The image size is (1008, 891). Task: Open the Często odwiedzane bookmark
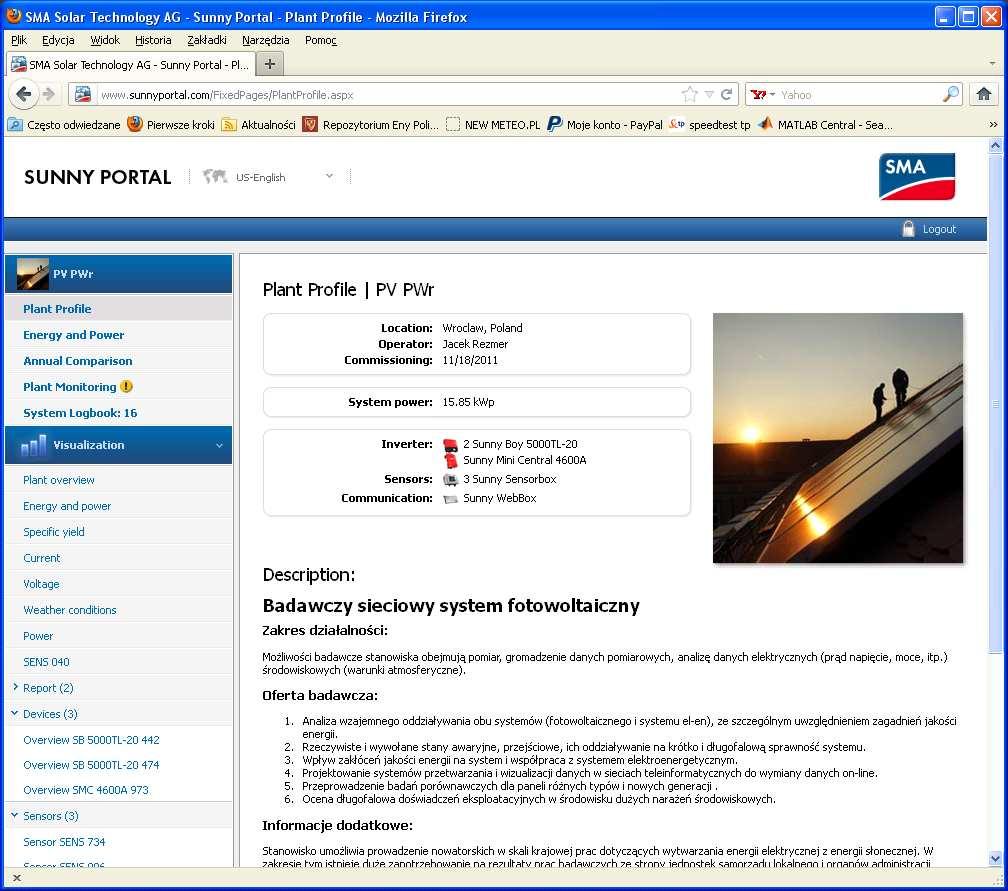[64, 125]
